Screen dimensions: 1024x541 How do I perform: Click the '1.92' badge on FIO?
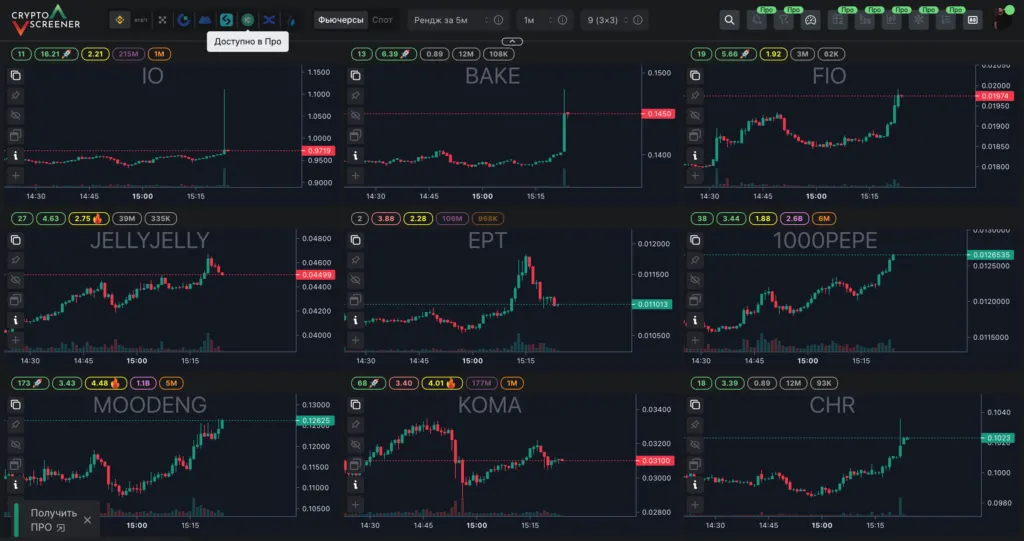[x=773, y=54]
